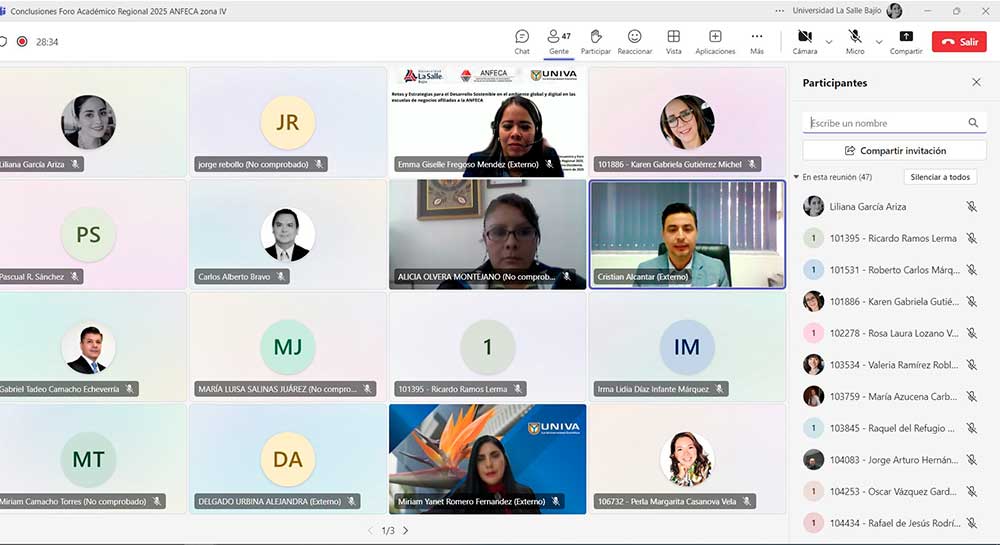Close the Participantes panel

click(976, 83)
